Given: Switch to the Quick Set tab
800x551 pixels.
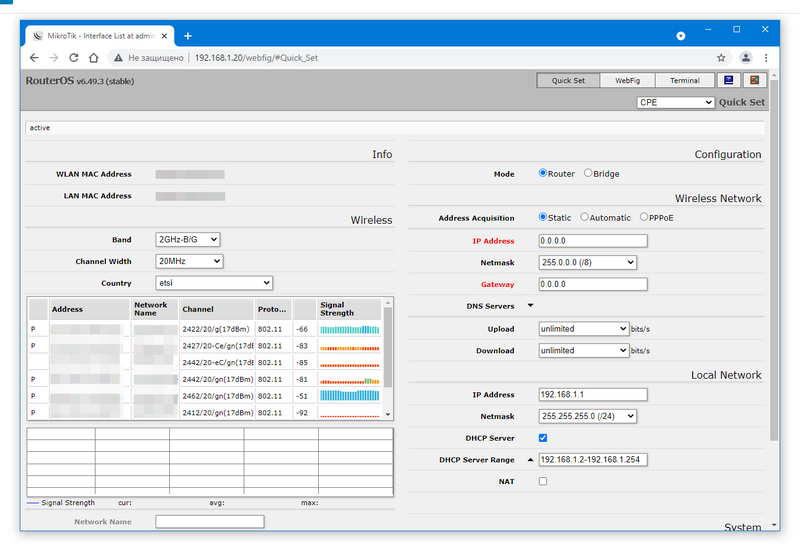Looking at the screenshot, I should [x=568, y=81].
